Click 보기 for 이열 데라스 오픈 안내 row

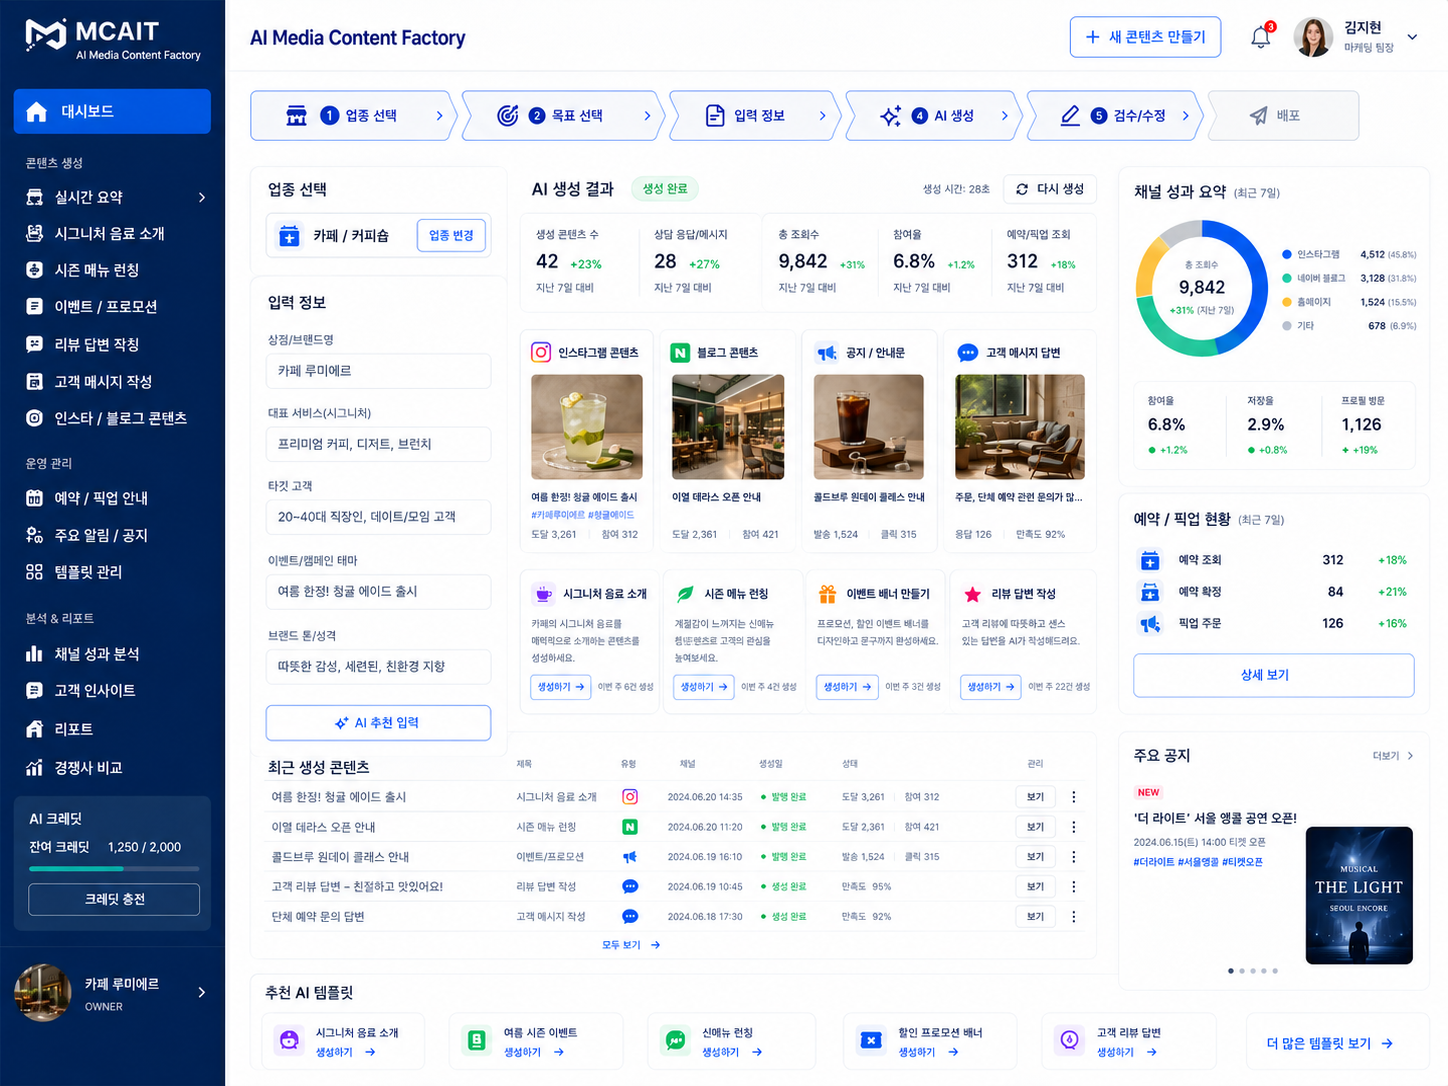pos(1035,827)
